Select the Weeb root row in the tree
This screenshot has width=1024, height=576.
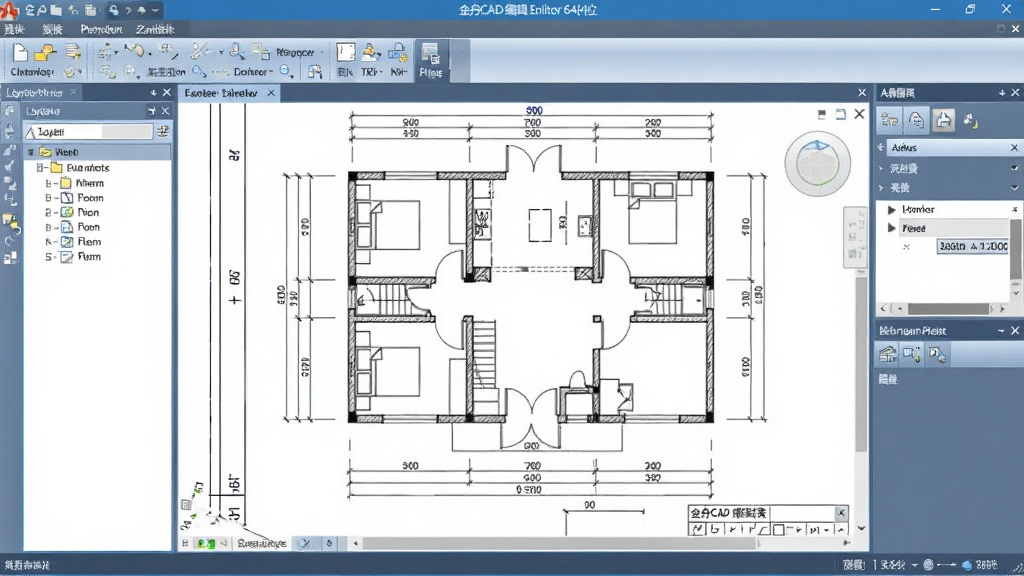(98, 152)
